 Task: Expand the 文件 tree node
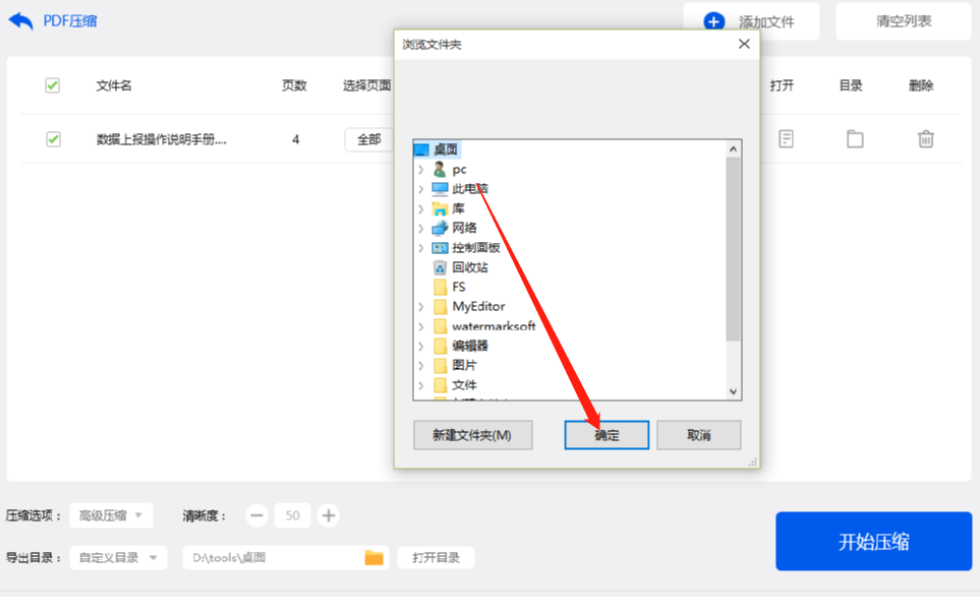tap(421, 385)
